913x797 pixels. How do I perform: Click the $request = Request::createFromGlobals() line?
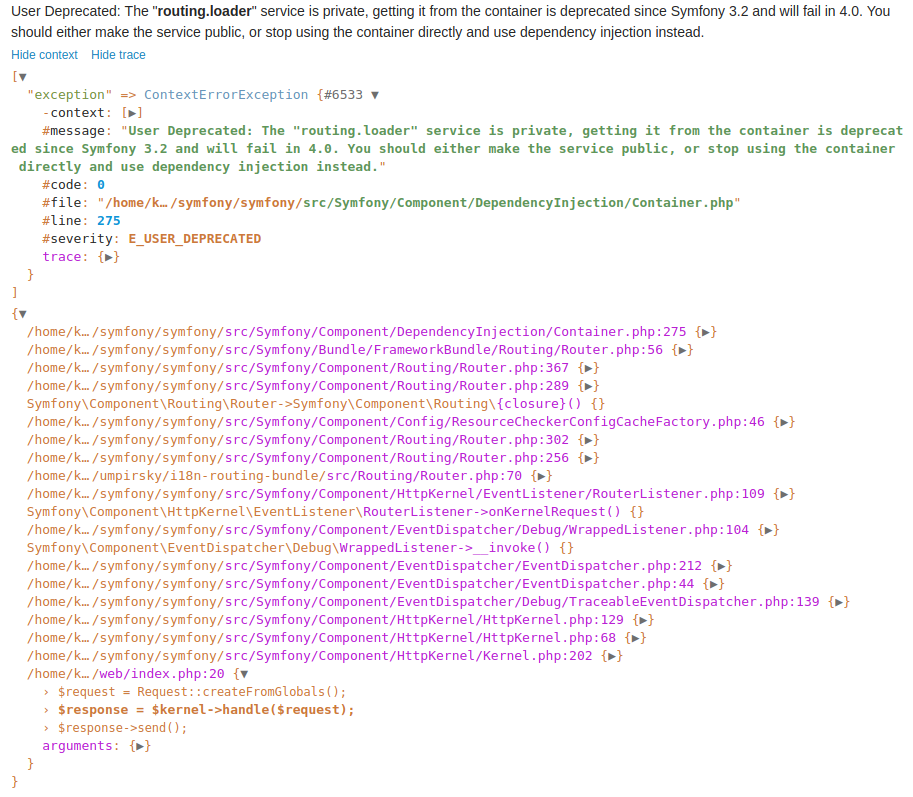pyautogui.click(x=201, y=692)
